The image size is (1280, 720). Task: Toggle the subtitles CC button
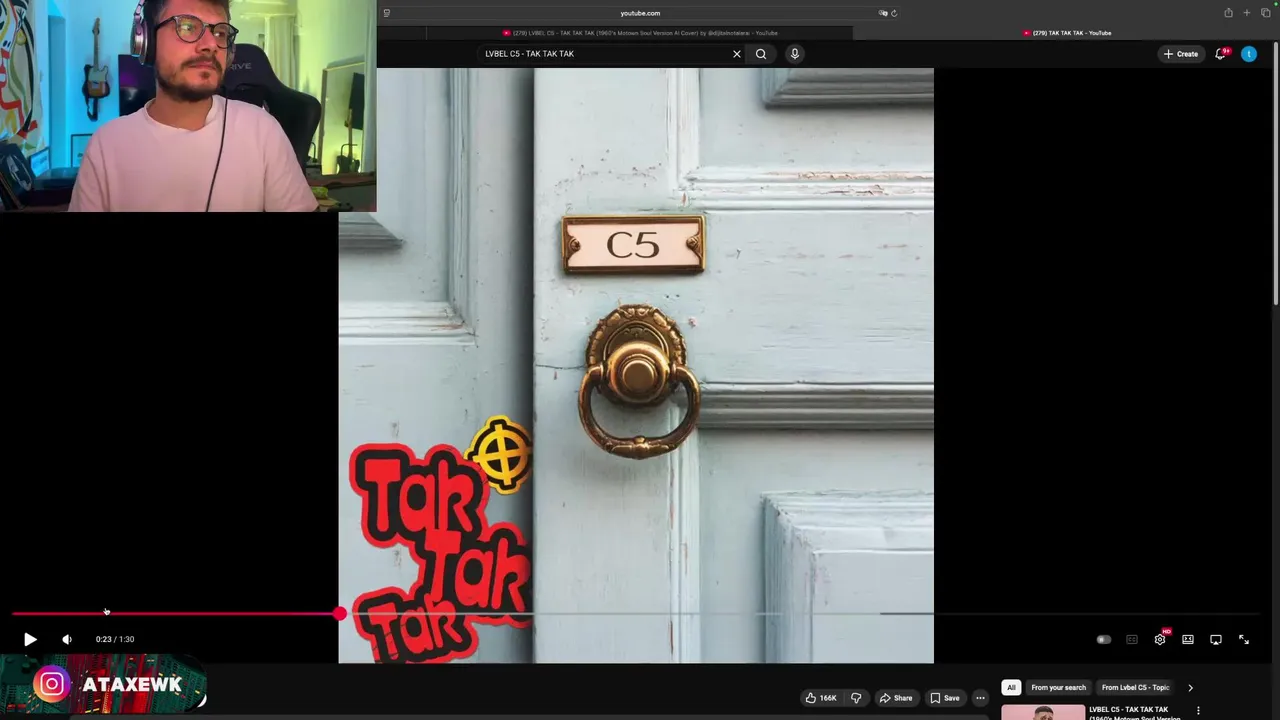[1132, 640]
